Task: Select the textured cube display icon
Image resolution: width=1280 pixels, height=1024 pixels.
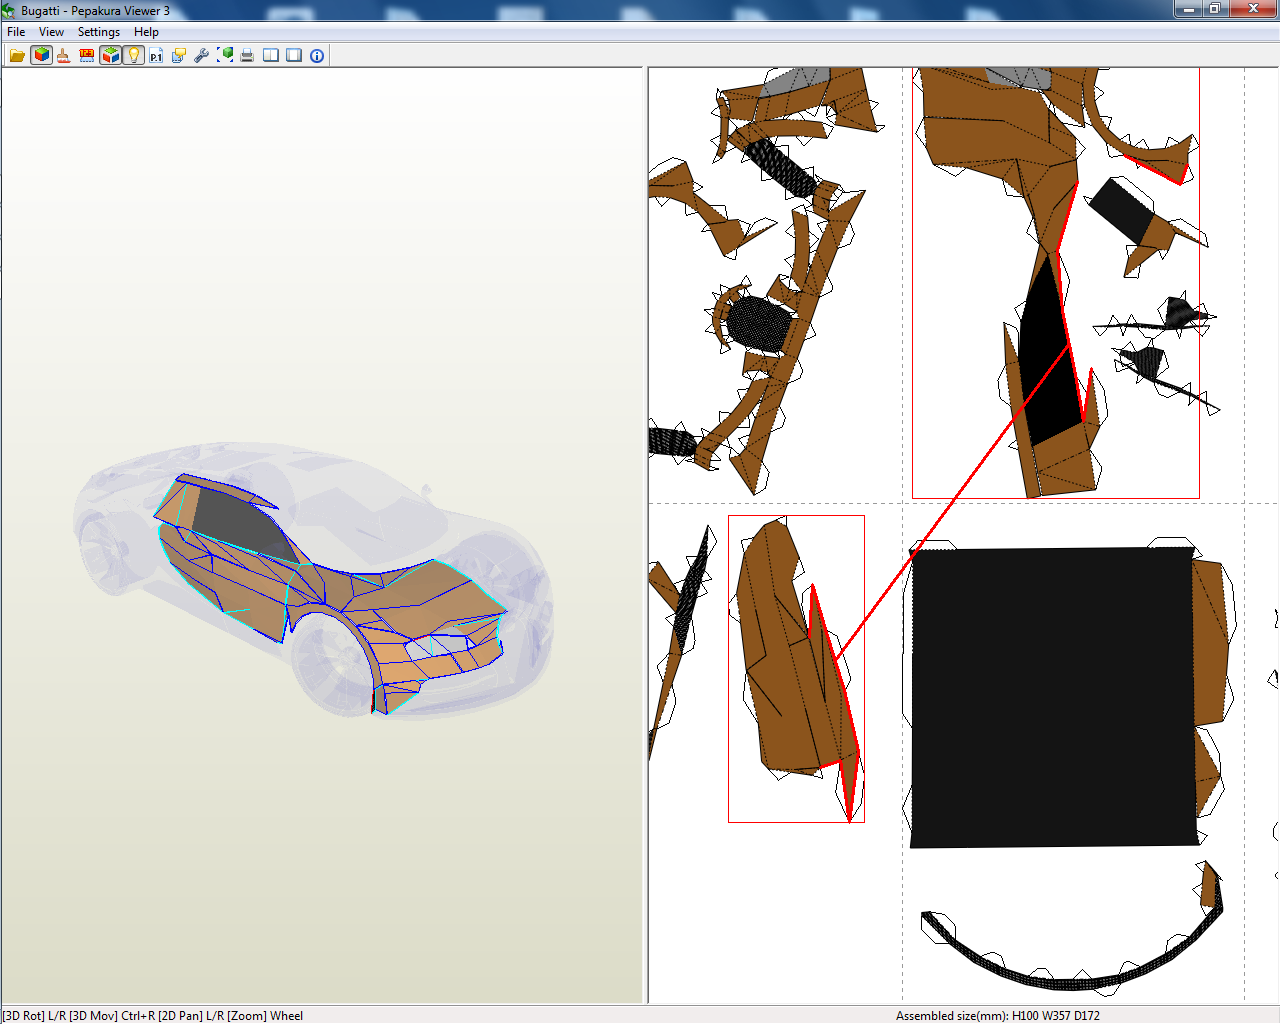Action: pos(41,55)
